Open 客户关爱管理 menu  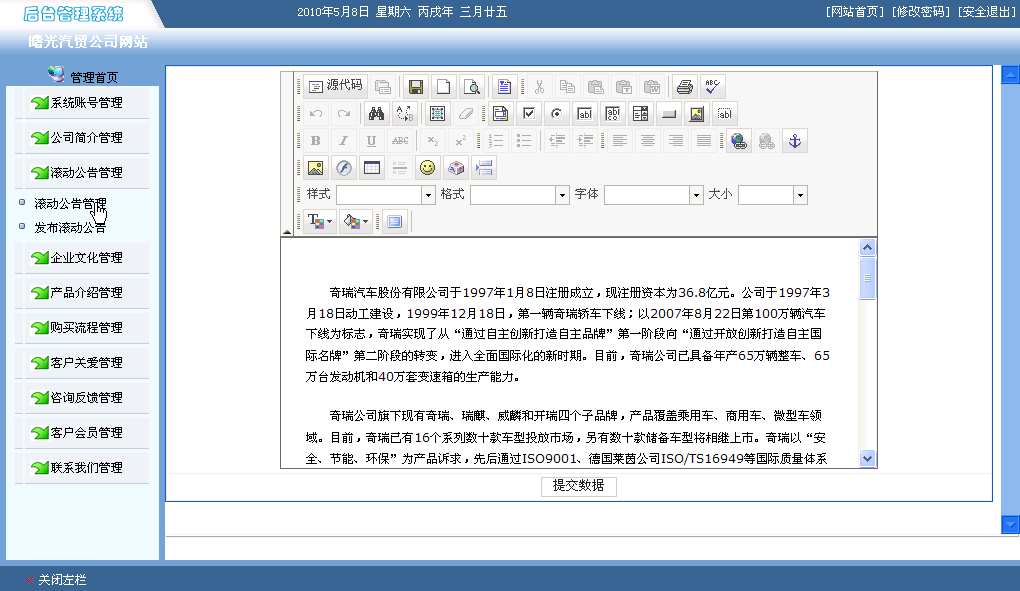tap(87, 363)
